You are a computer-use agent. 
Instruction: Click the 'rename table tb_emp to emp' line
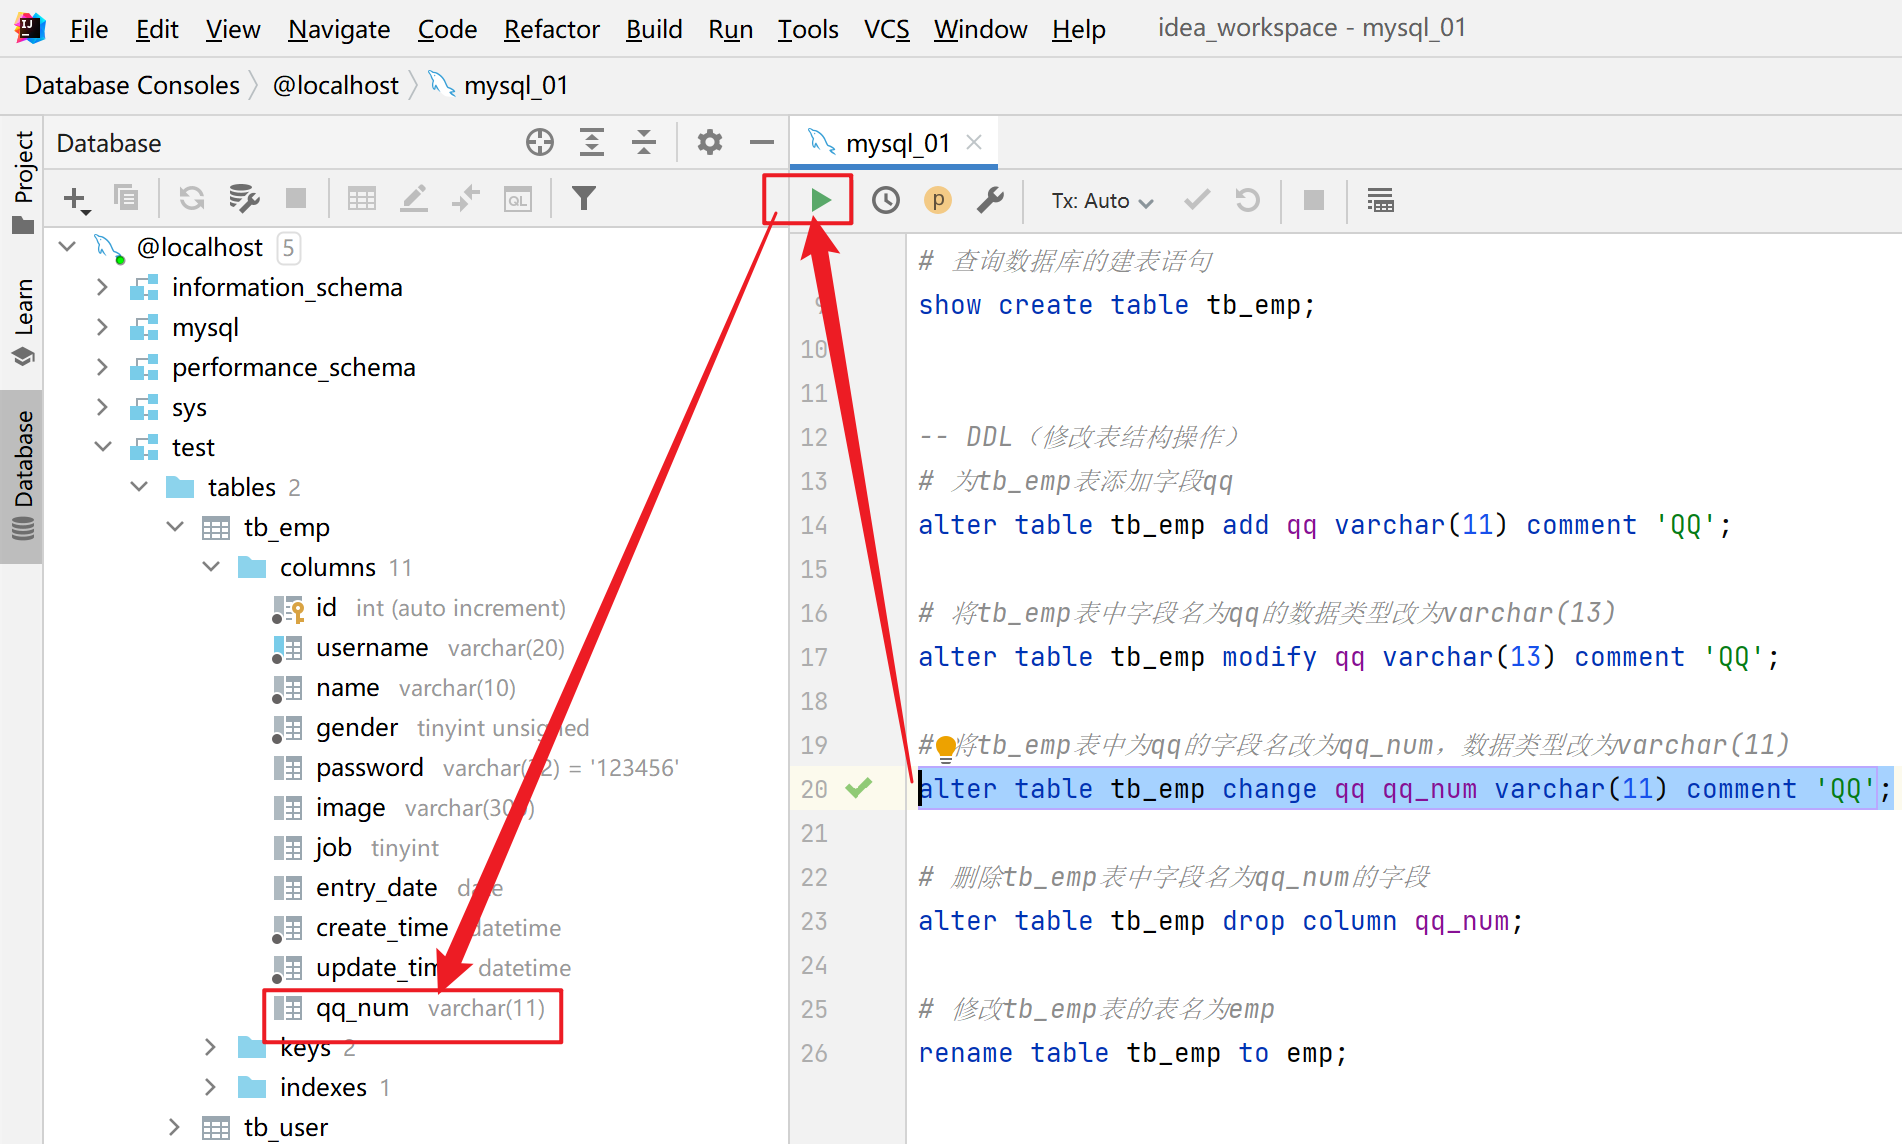(x=1133, y=1053)
